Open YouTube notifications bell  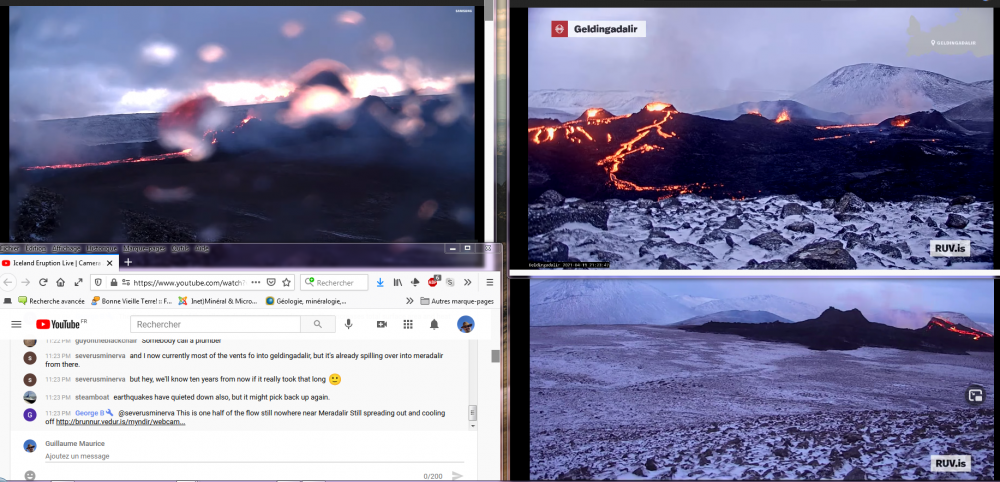pyautogui.click(x=434, y=324)
